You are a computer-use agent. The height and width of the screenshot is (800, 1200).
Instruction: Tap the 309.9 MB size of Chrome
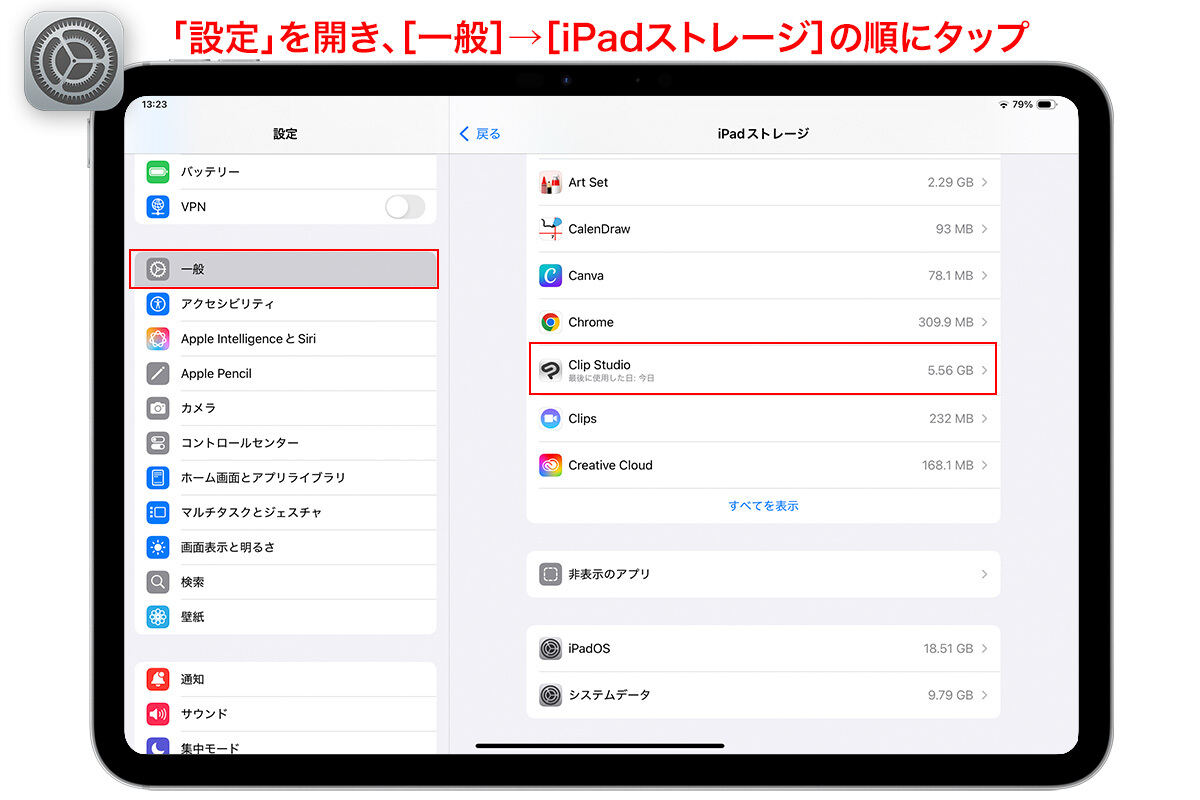946,322
